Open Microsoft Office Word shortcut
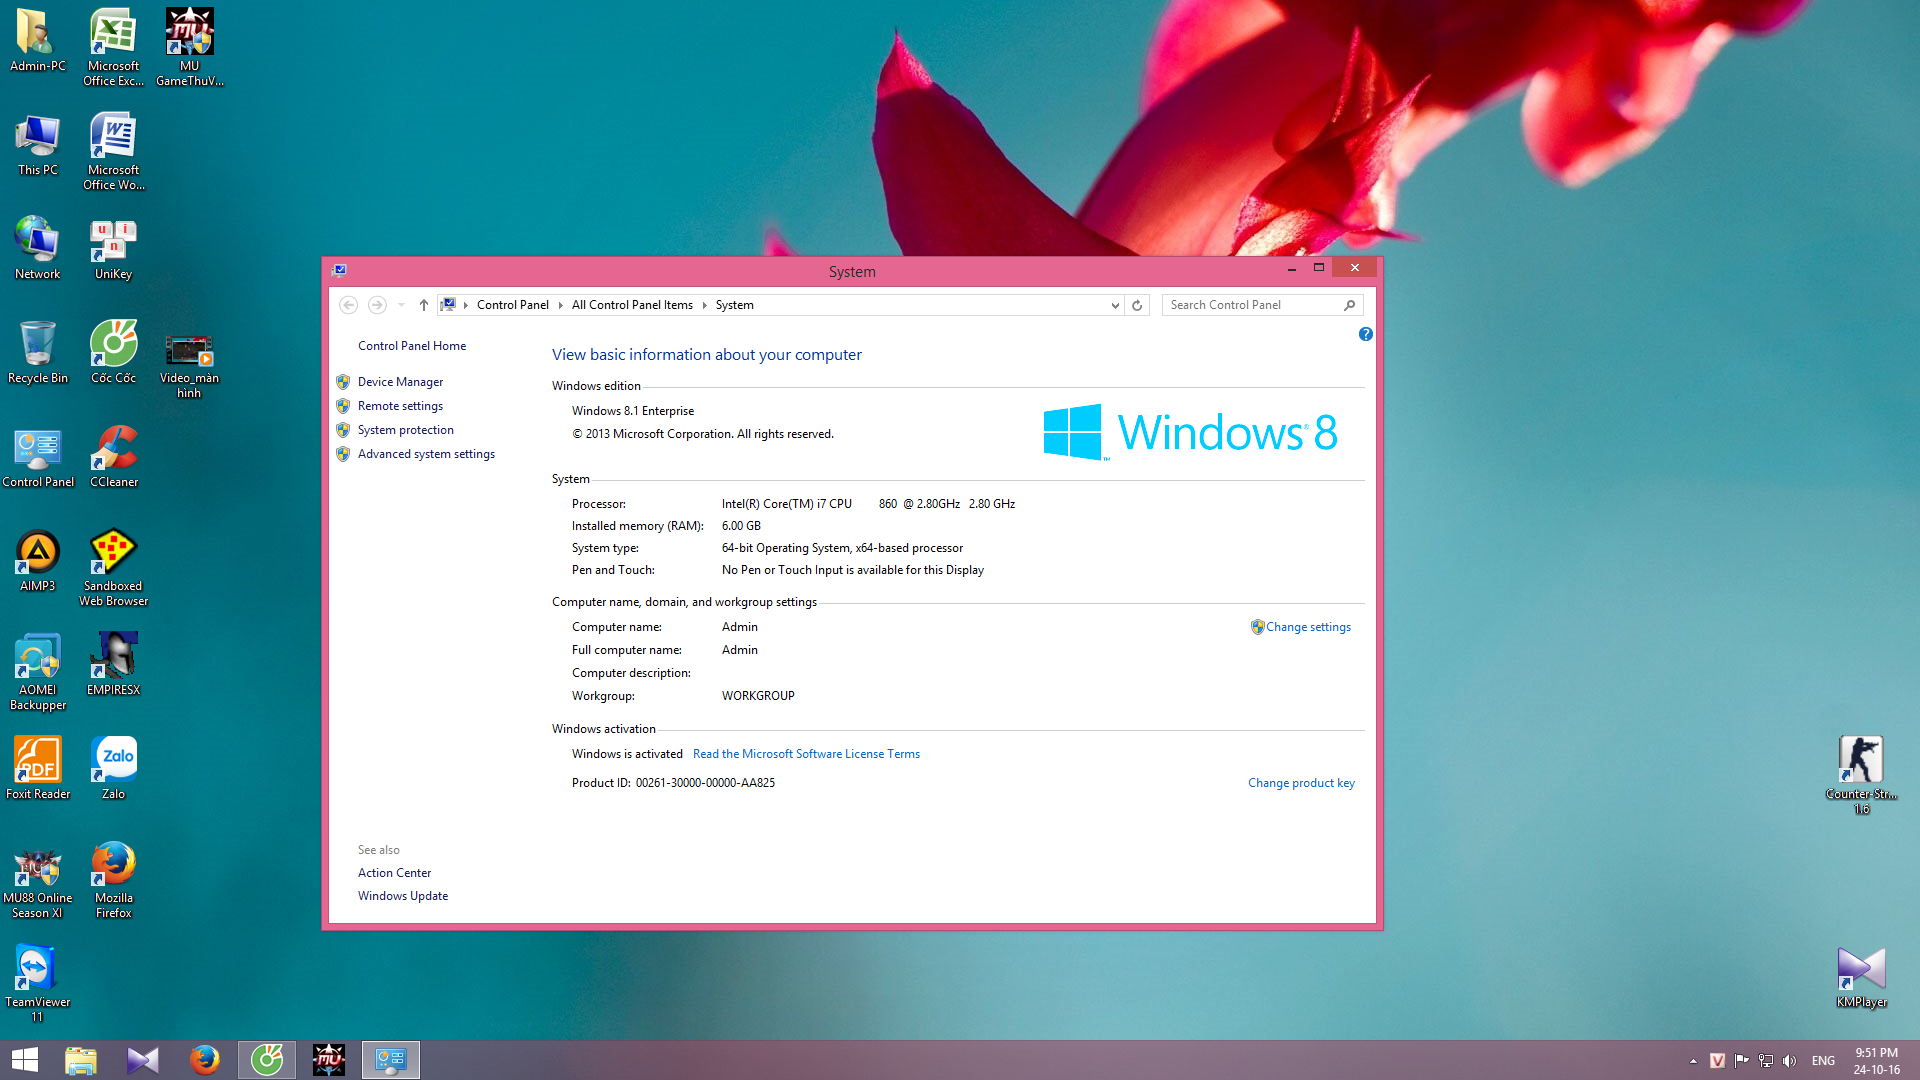 click(x=113, y=152)
